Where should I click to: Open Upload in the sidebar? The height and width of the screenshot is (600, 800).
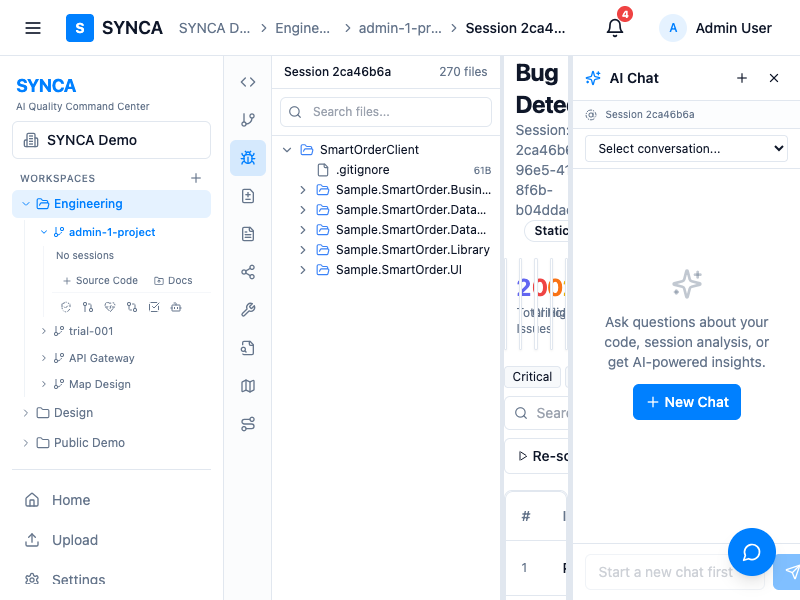[74, 540]
